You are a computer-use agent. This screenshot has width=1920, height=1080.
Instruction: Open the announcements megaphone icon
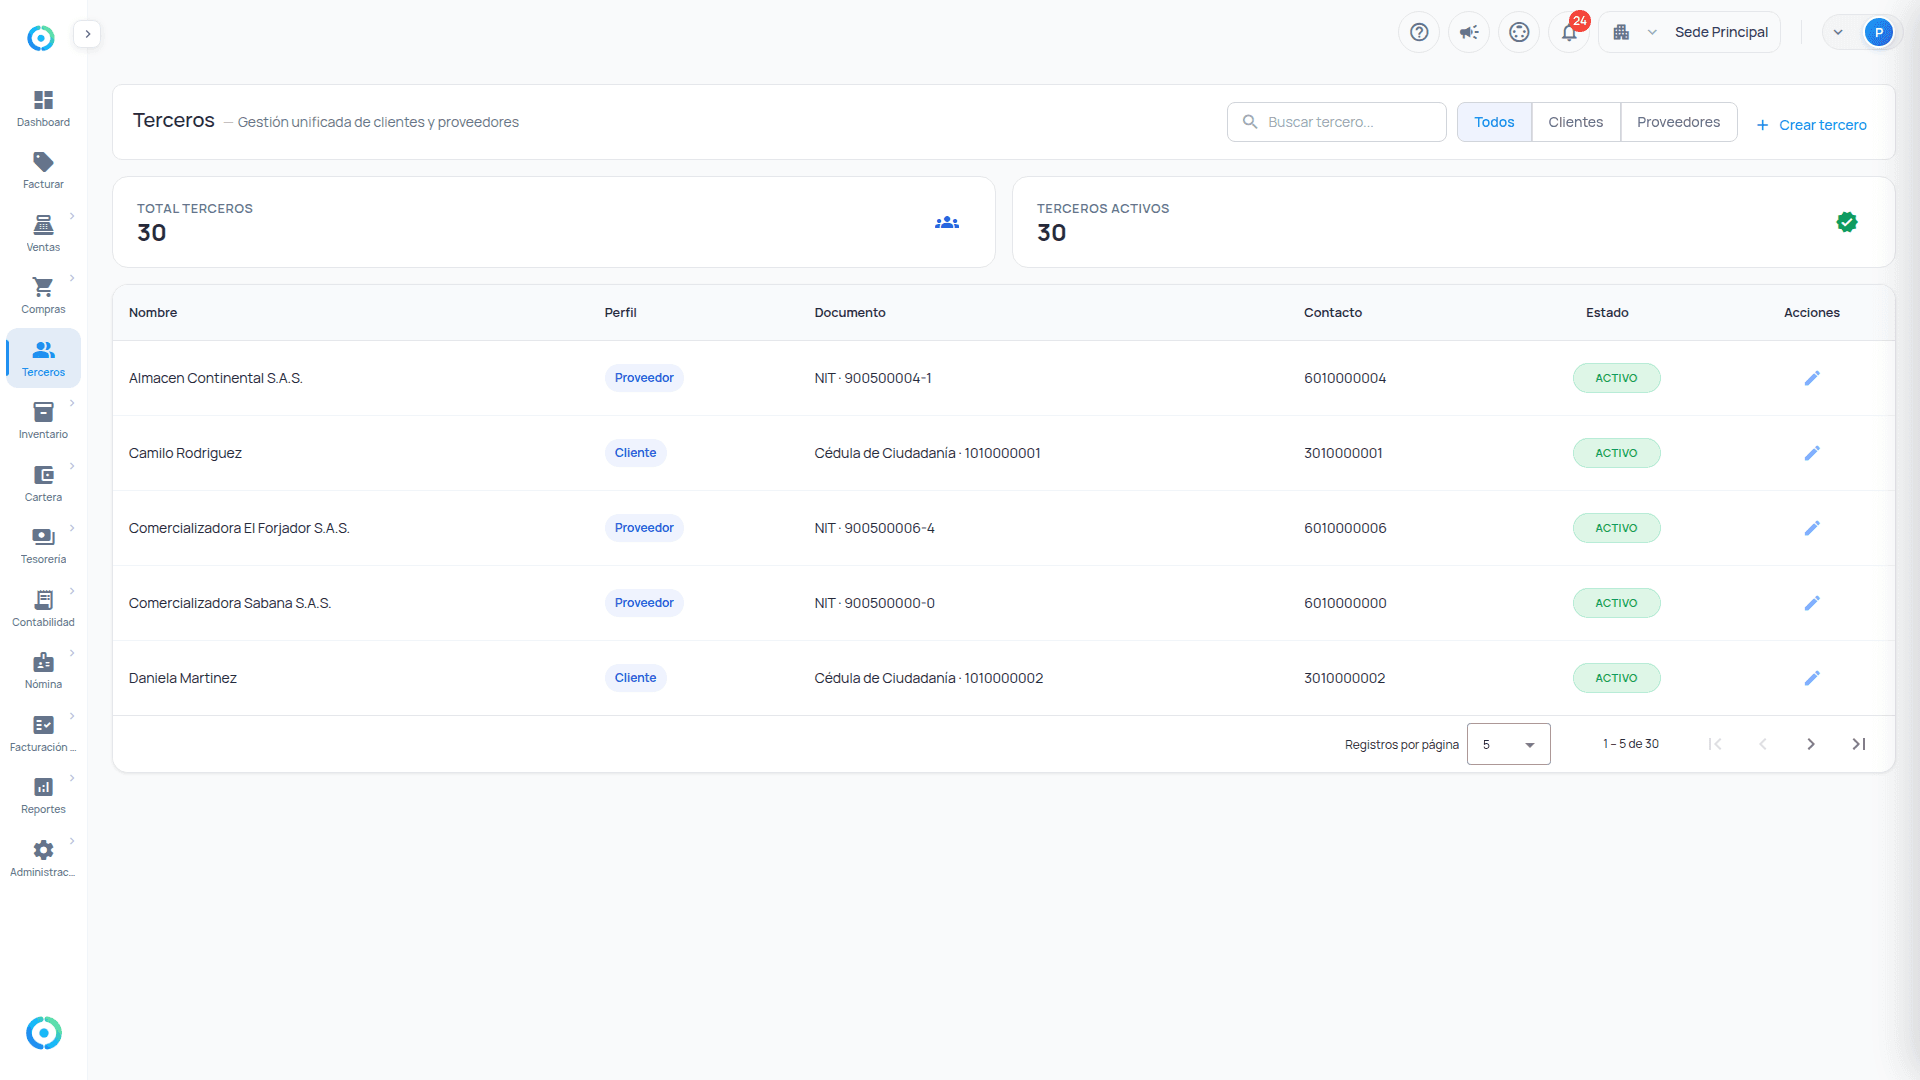pyautogui.click(x=1469, y=32)
